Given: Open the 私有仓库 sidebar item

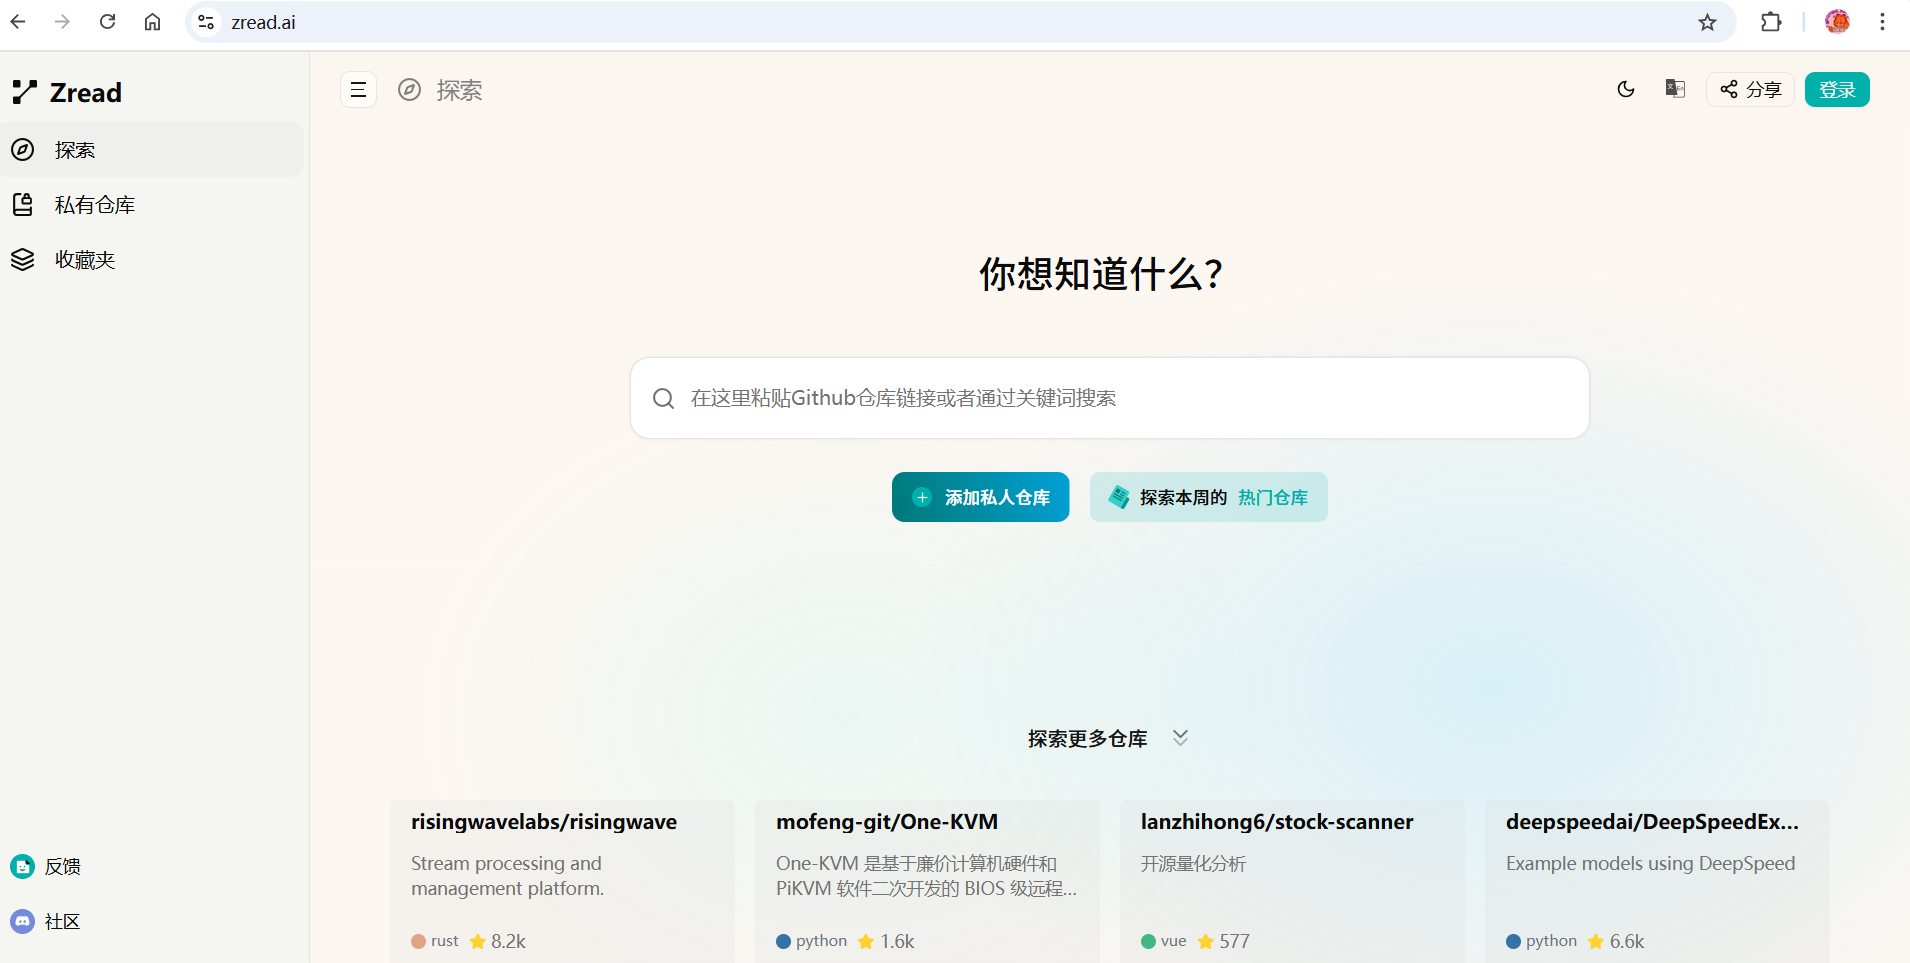Looking at the screenshot, I should [152, 205].
